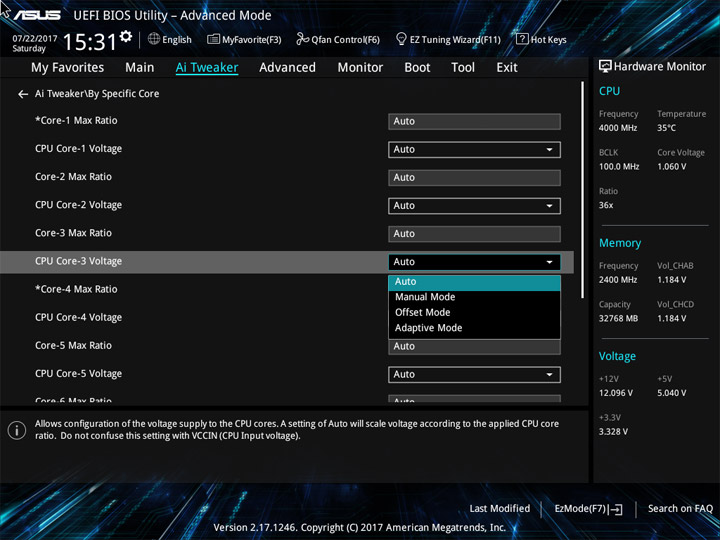
Task: Expand the CPU Core-5 Voltage dropdown
Action: point(474,375)
